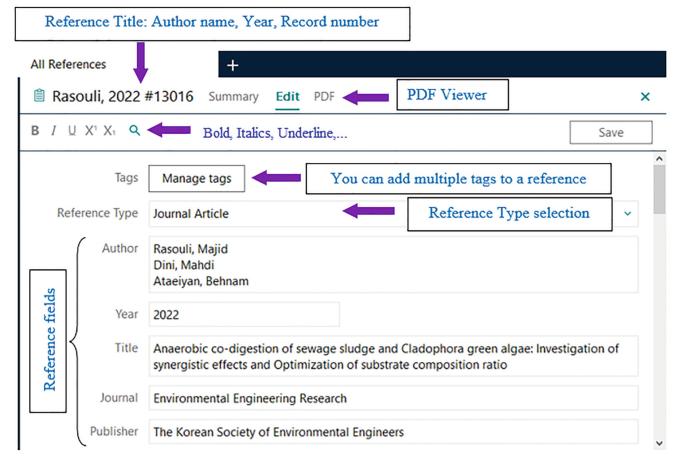Select the Edit tab

[288, 97]
